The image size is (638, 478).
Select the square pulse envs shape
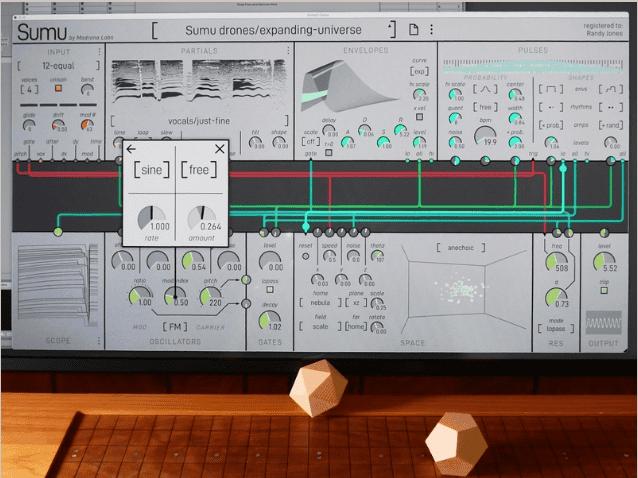(551, 89)
